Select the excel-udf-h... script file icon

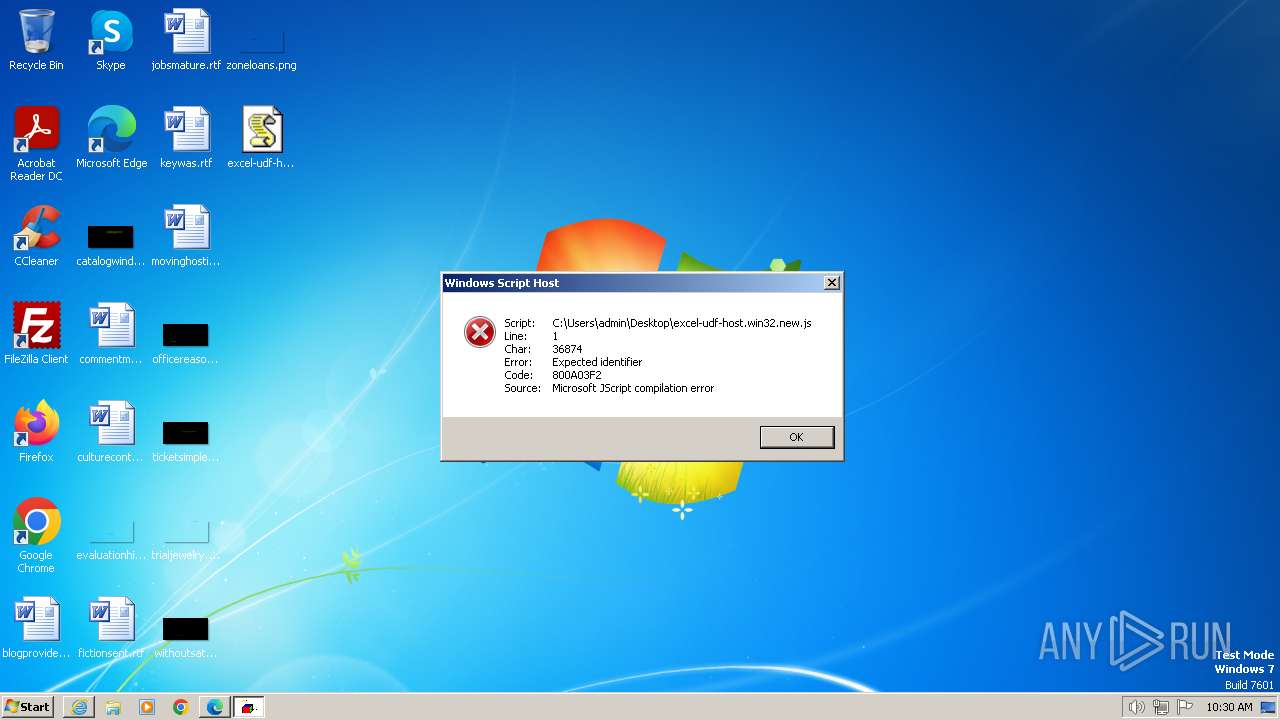click(262, 138)
